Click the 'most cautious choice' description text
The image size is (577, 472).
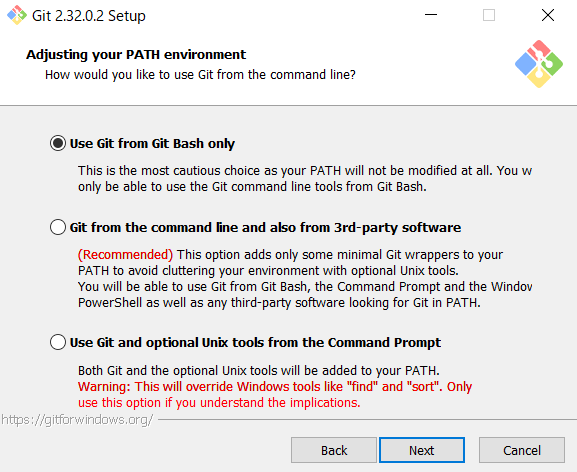coord(305,178)
